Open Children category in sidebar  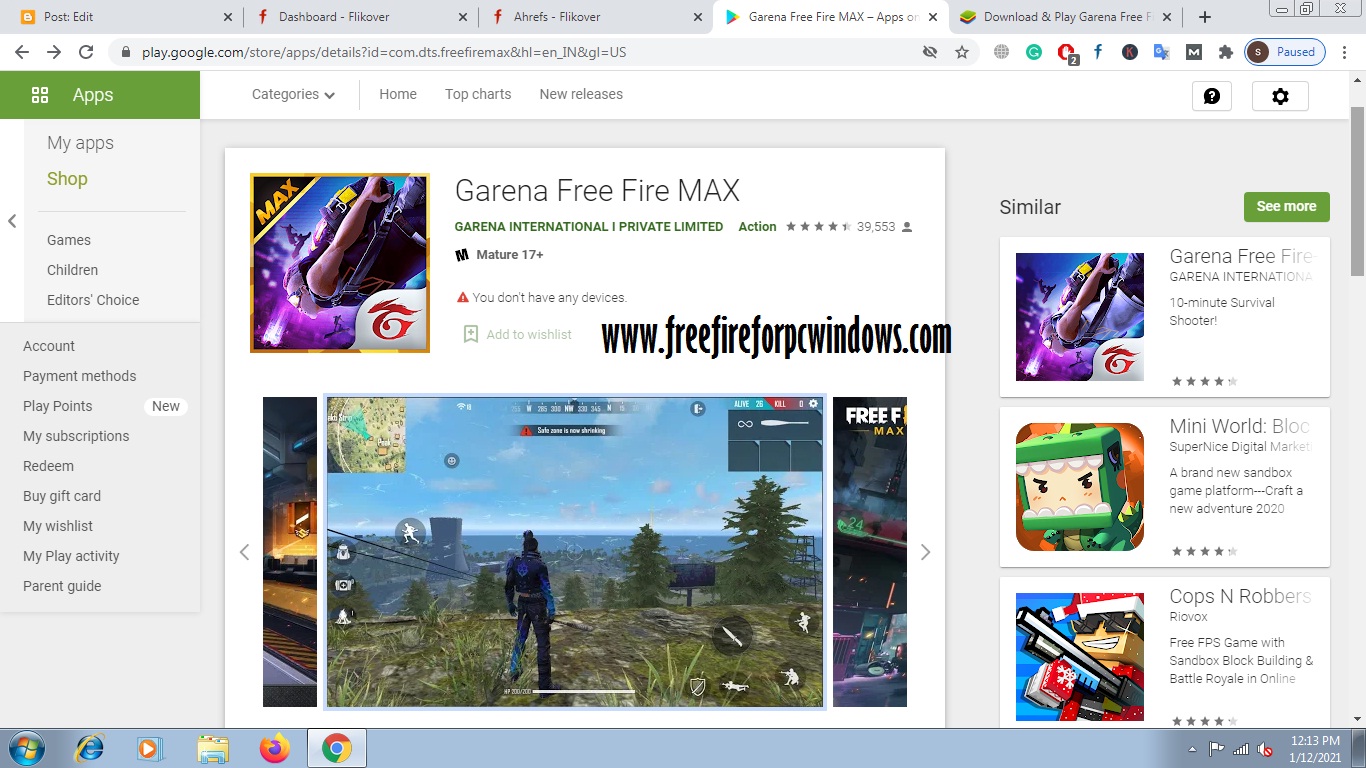[x=72, y=270]
